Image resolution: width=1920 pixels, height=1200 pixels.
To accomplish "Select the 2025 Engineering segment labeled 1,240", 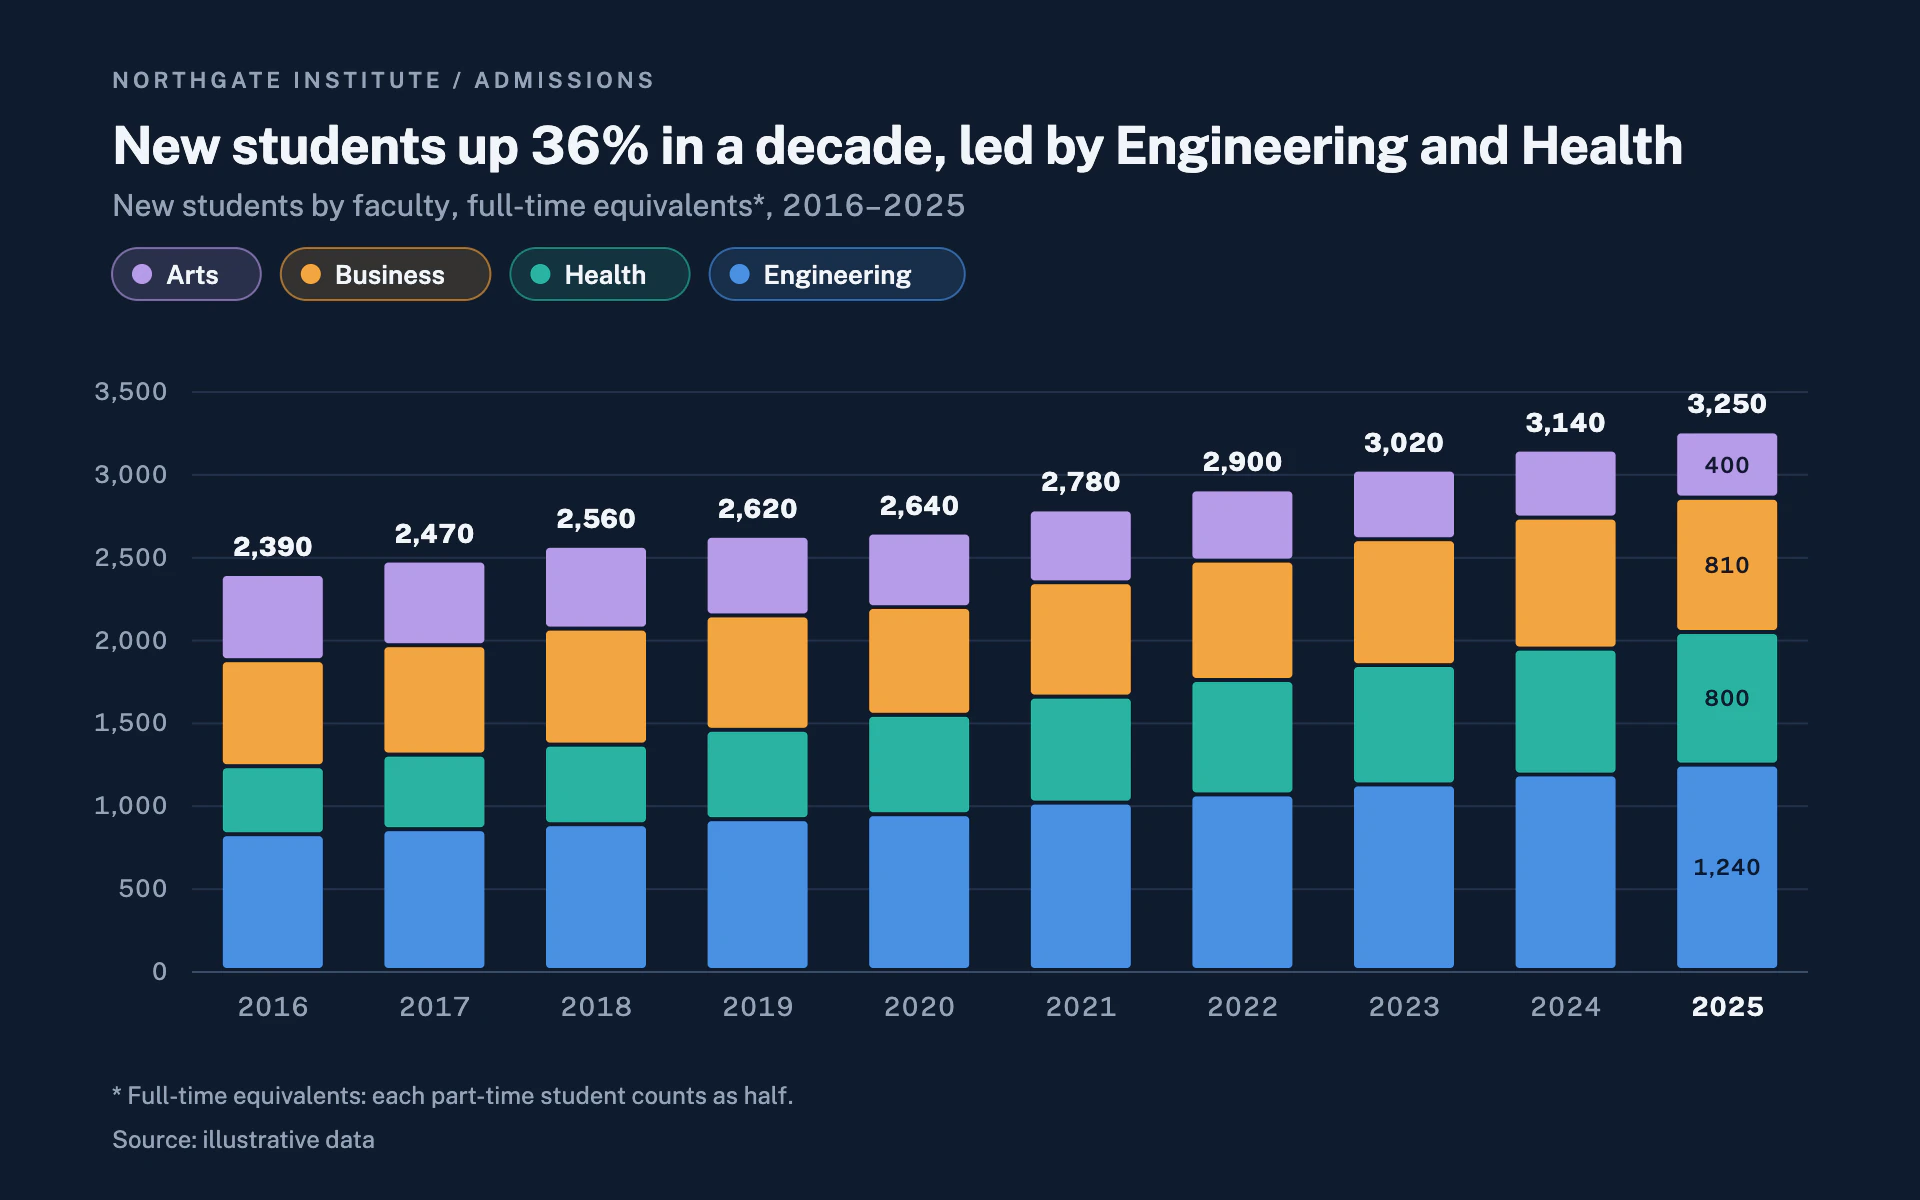I will pyautogui.click(x=1726, y=867).
